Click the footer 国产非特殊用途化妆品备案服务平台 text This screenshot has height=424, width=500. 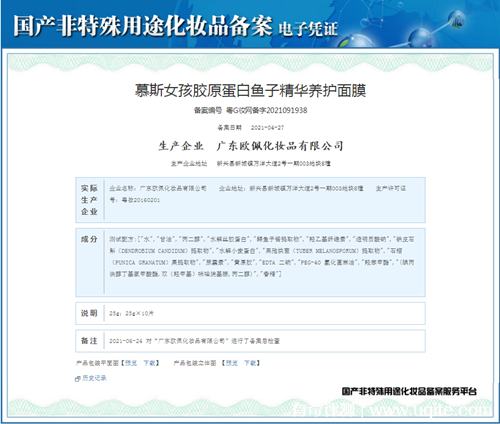[409, 391]
